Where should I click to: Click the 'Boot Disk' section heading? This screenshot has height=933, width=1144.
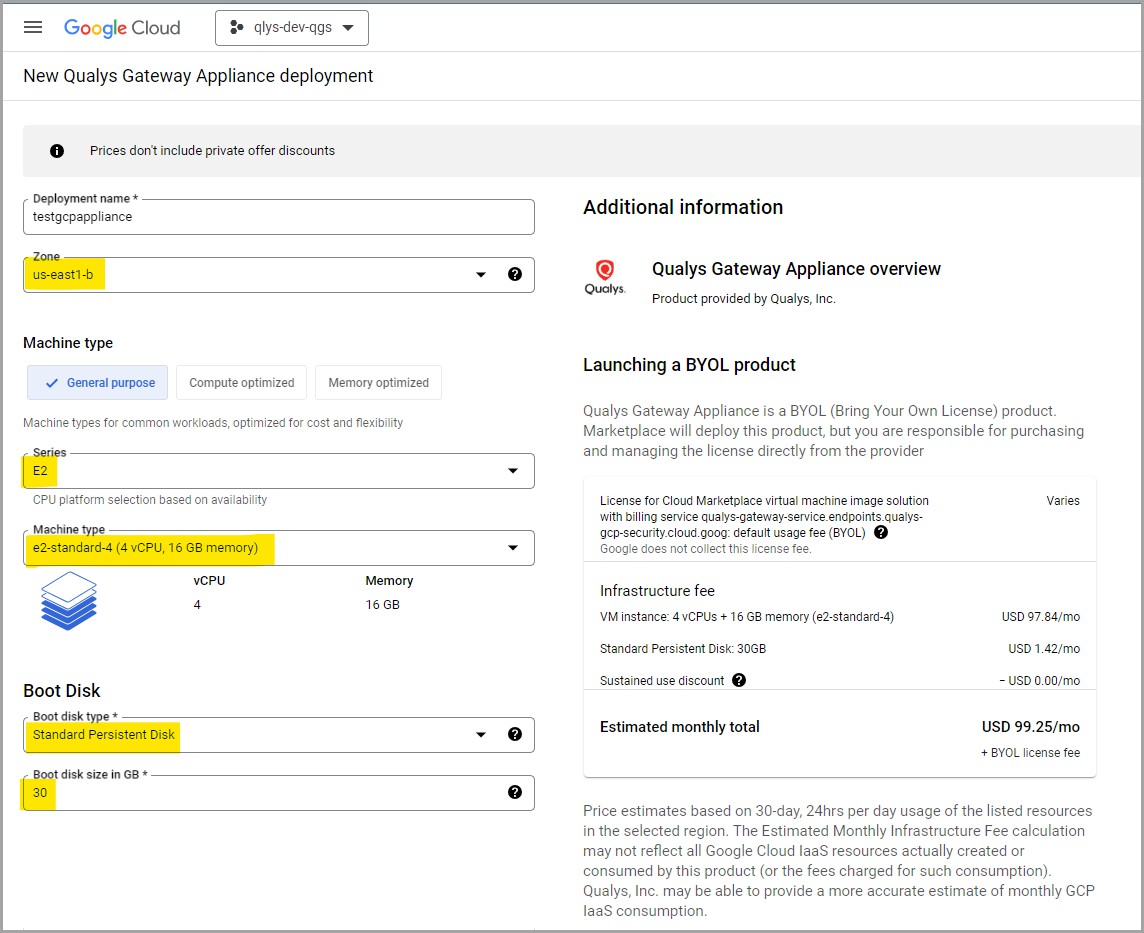click(x=62, y=691)
